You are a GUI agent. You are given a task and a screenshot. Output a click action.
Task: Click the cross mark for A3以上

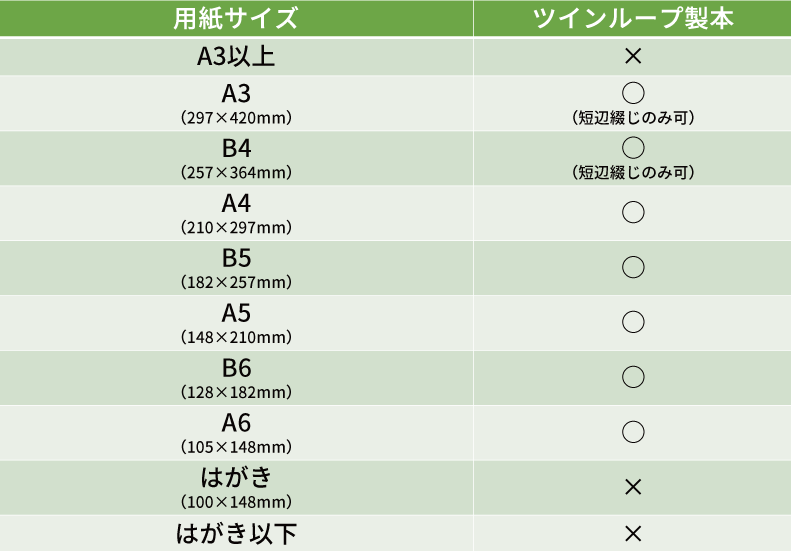(x=632, y=57)
